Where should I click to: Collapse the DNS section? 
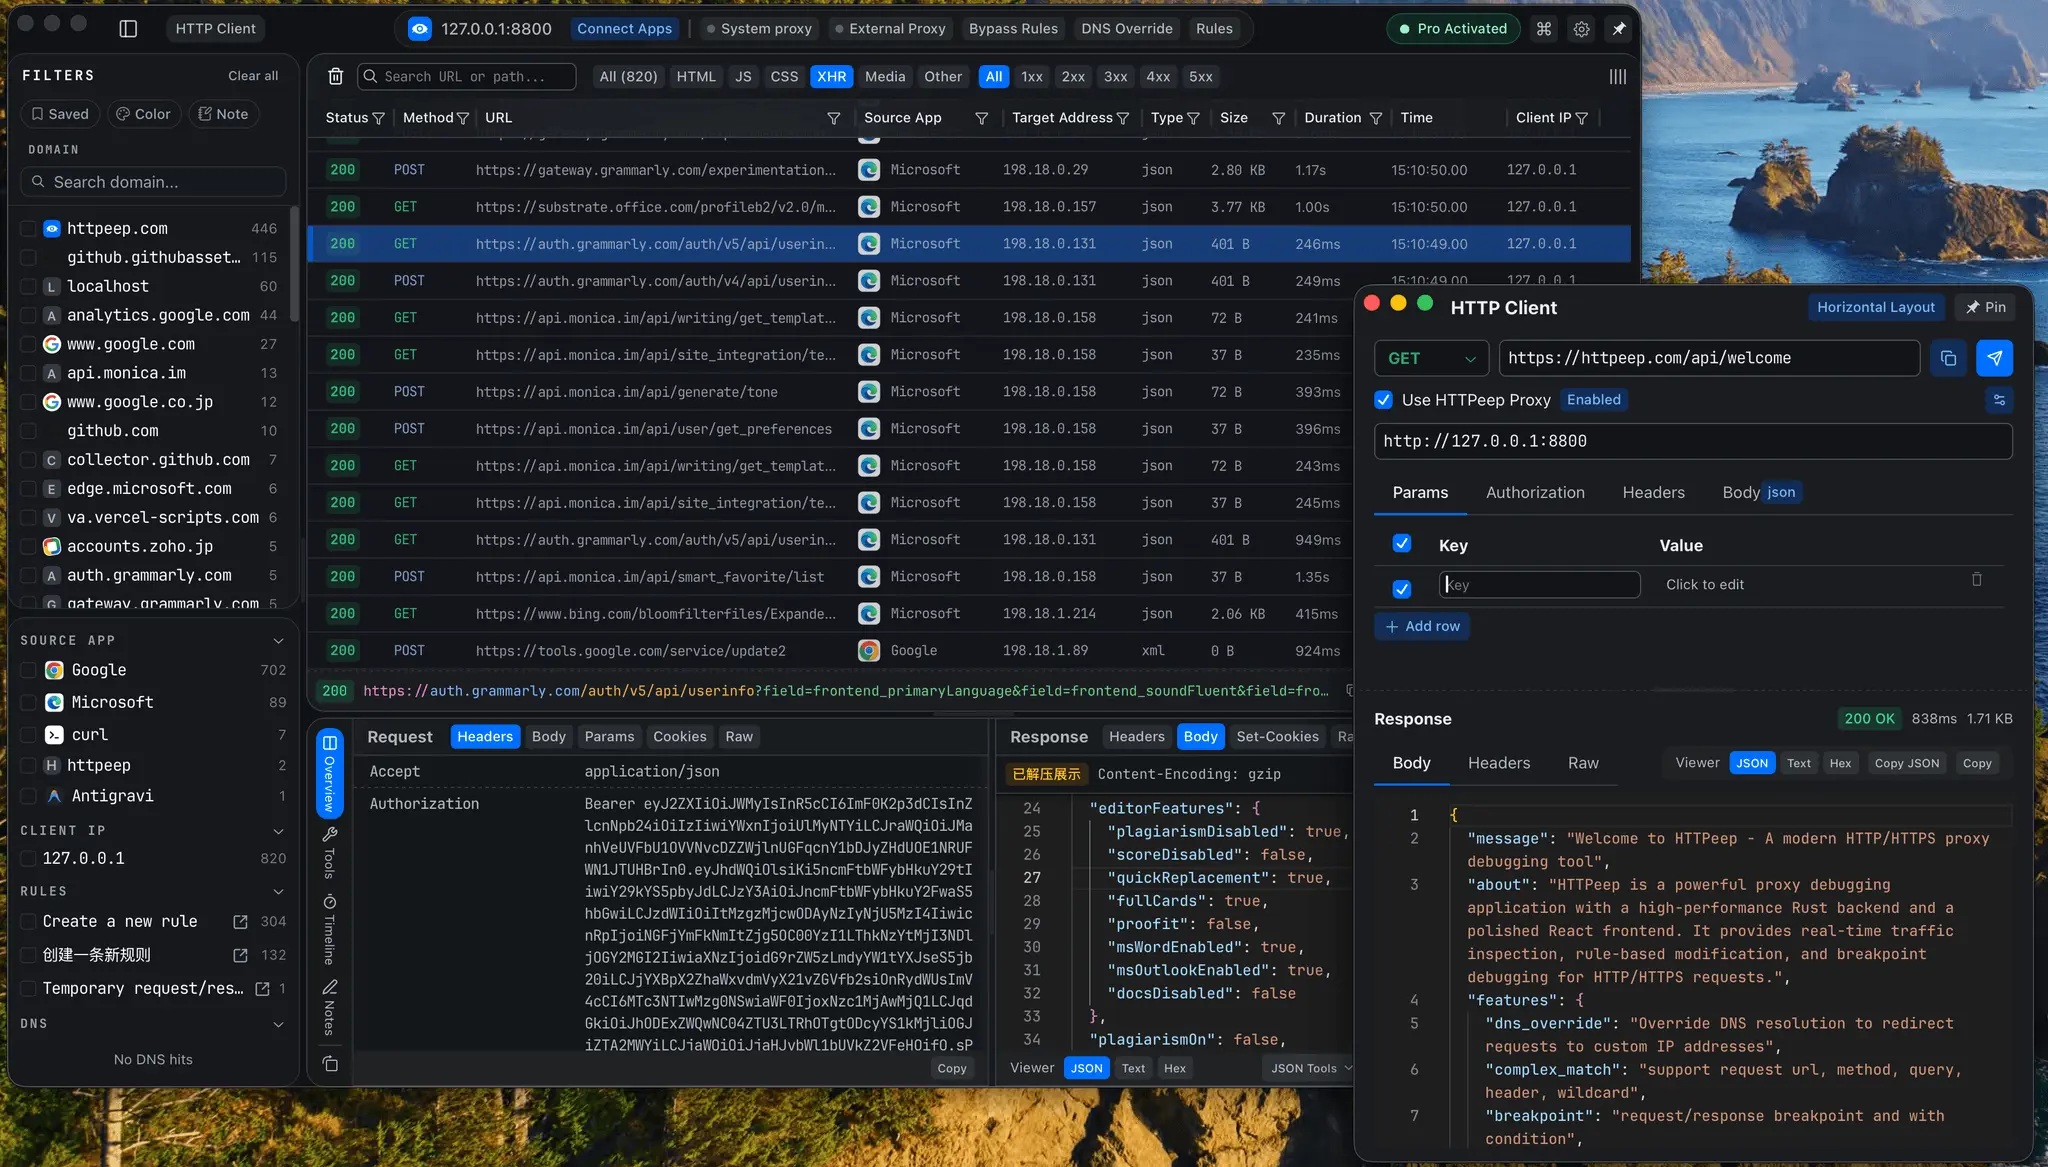(x=278, y=1024)
